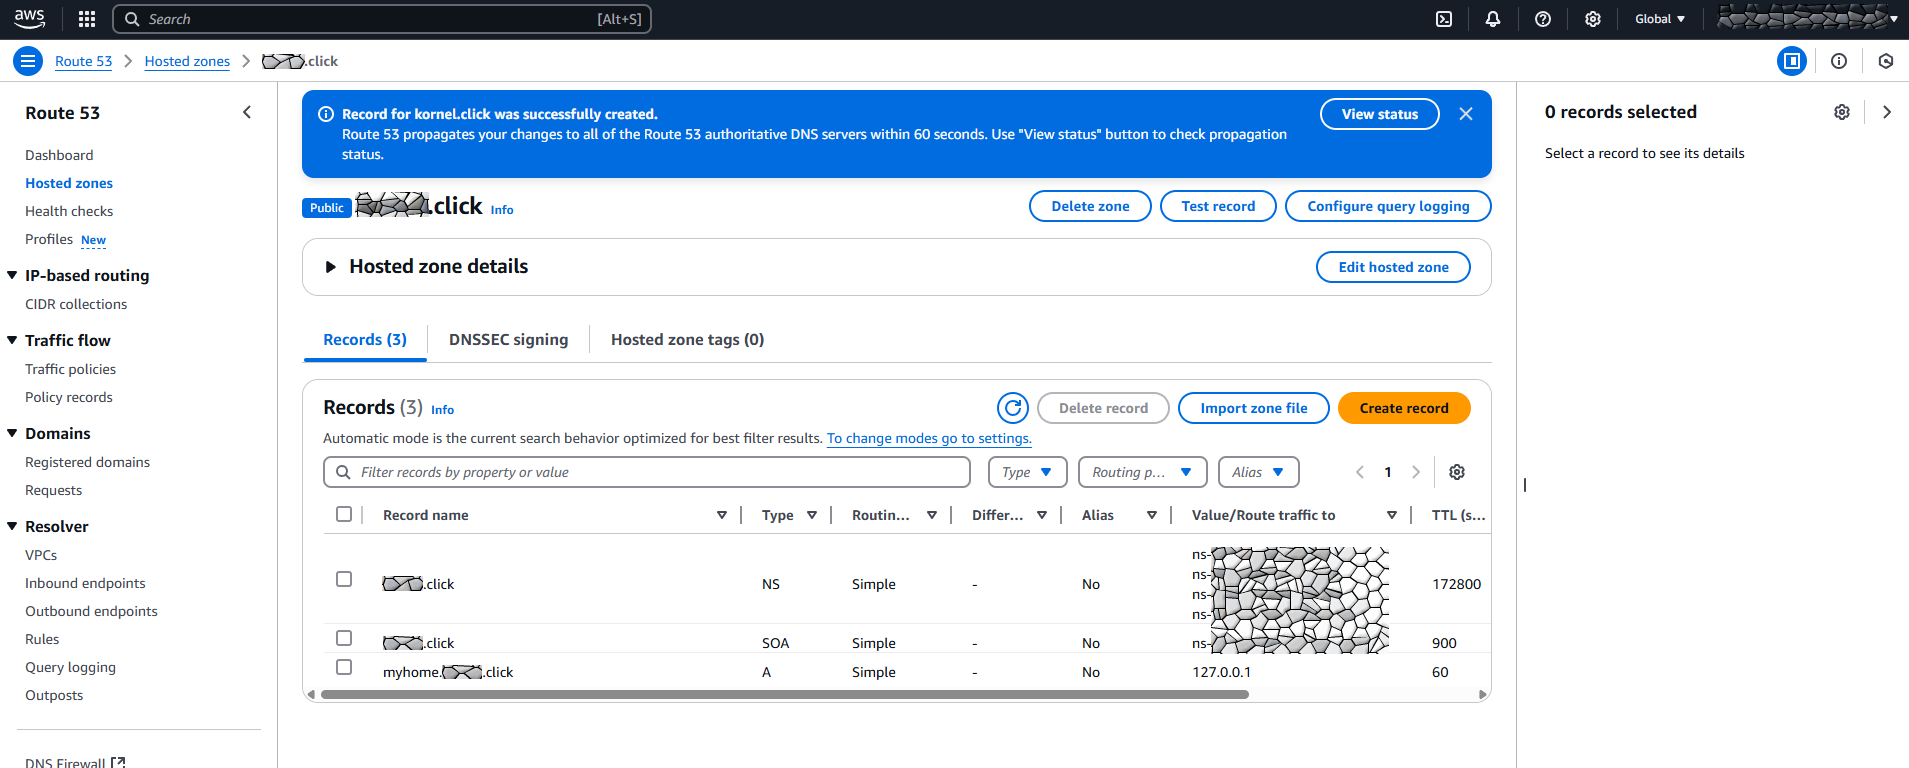Expand Hosted zone details section
Image resolution: width=1909 pixels, height=768 pixels.
tap(331, 267)
